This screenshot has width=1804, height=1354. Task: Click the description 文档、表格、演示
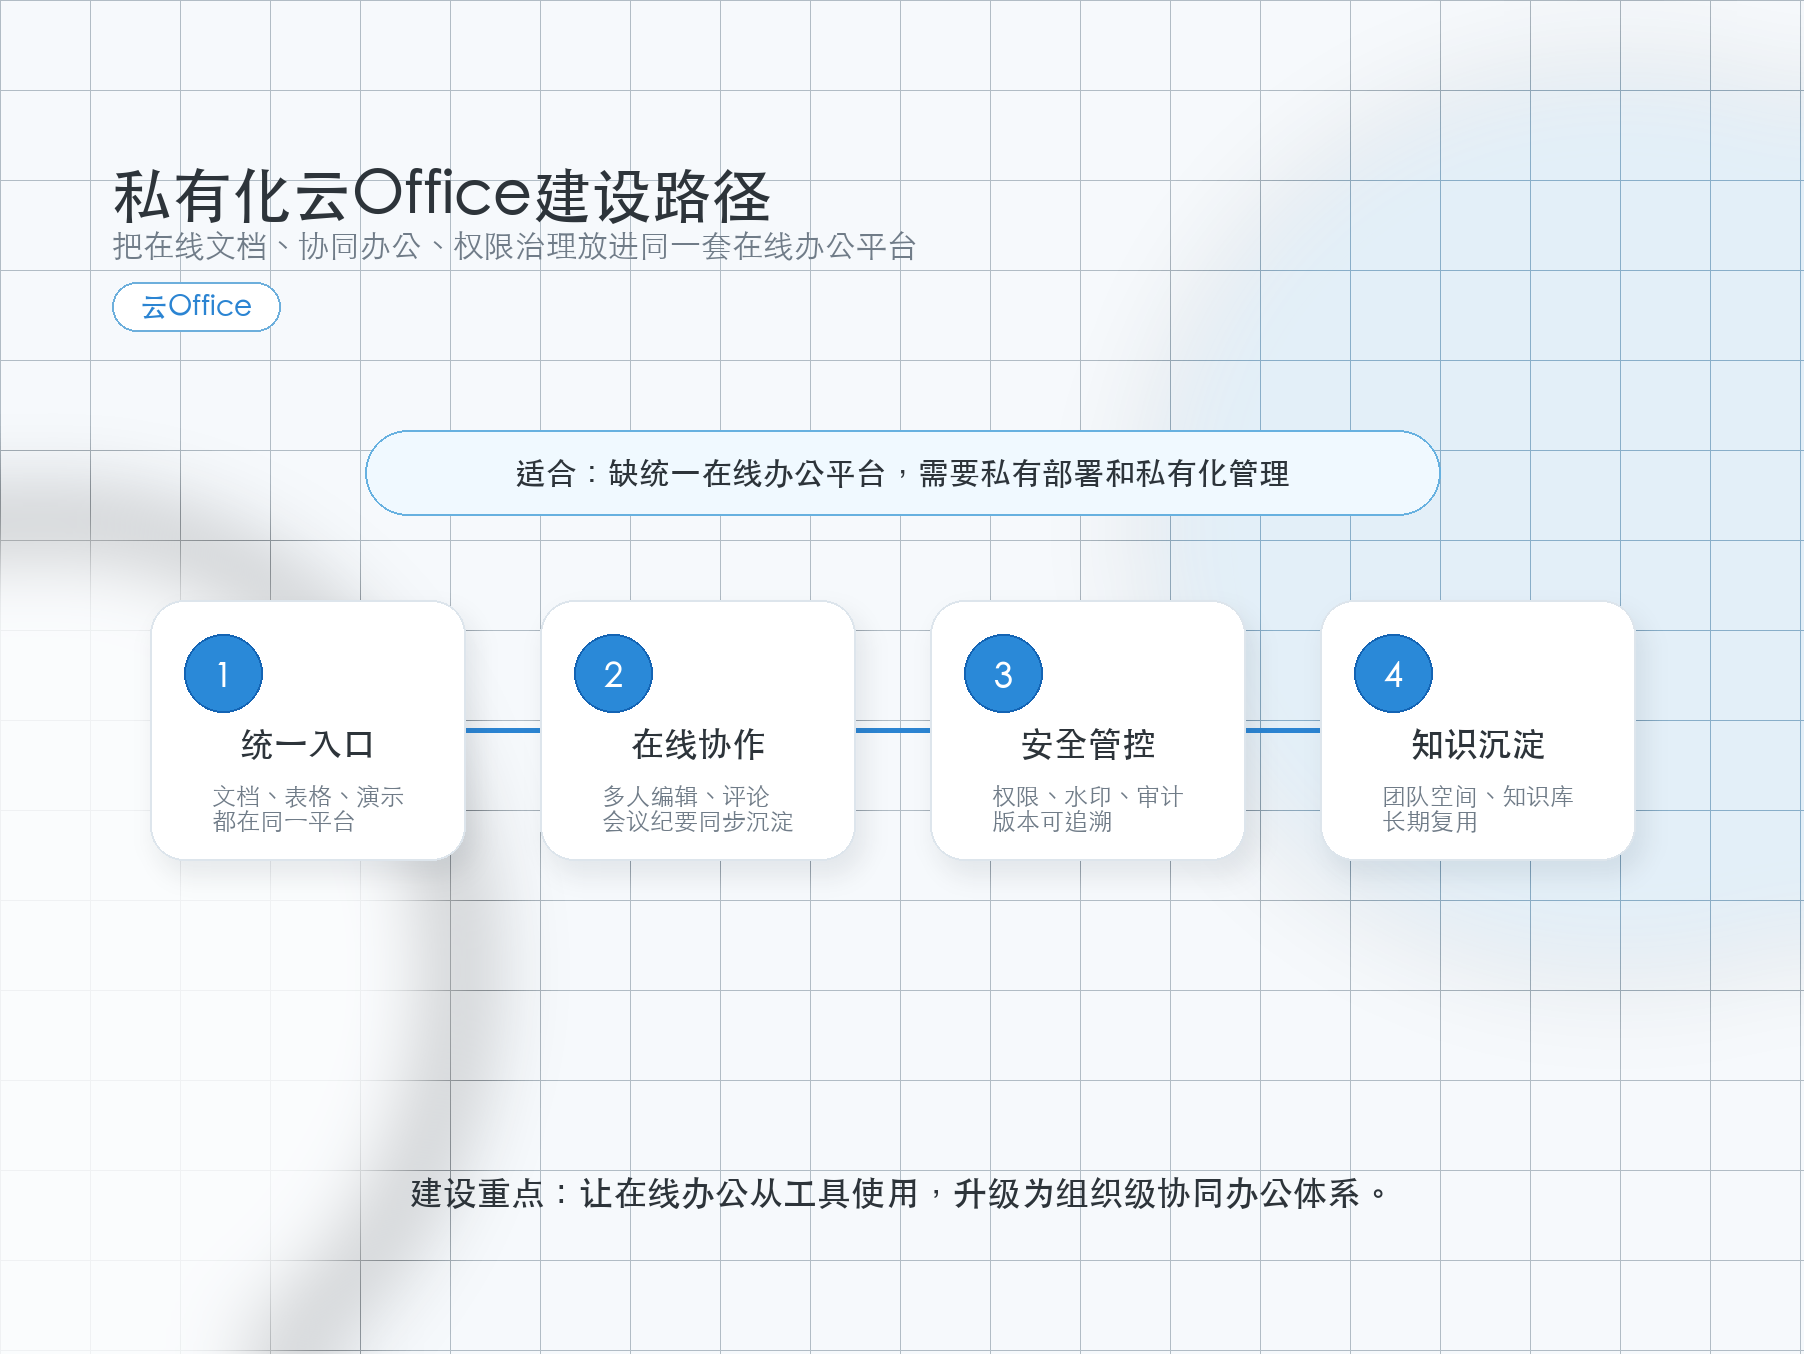click(308, 796)
